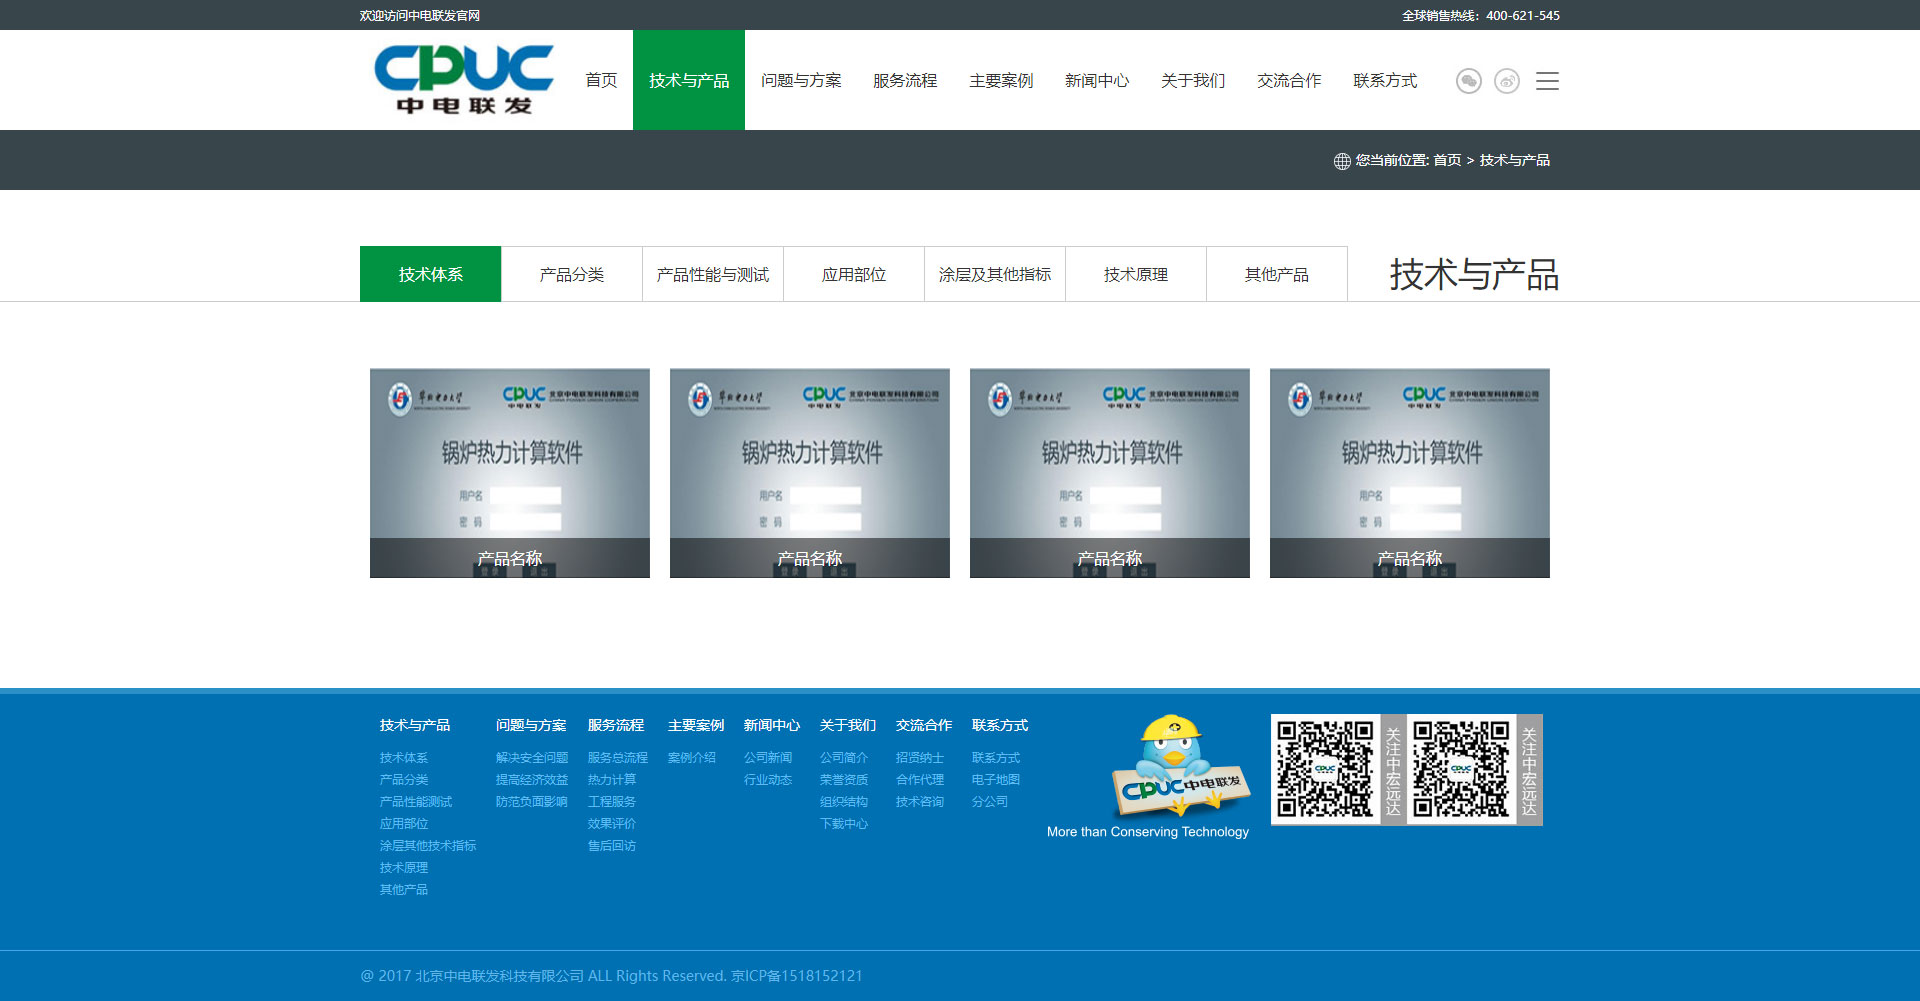Click the WeChat icon in header

[1468, 81]
